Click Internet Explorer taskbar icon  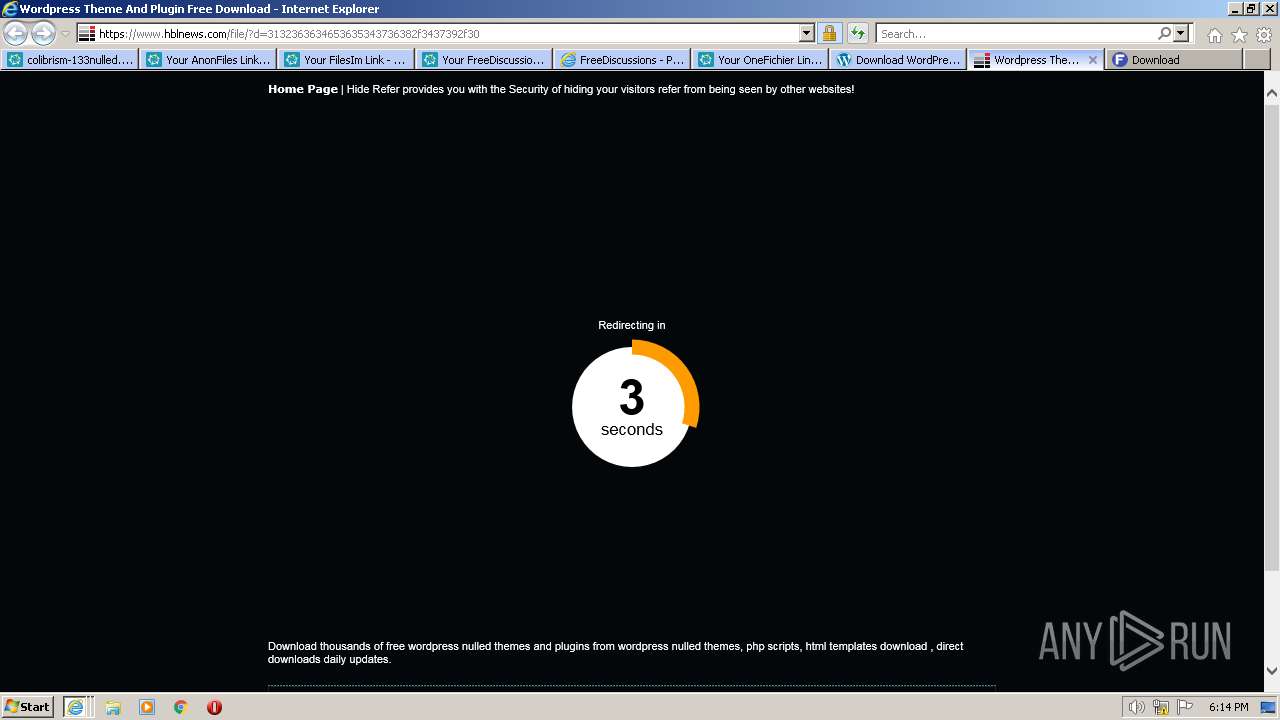pos(76,707)
